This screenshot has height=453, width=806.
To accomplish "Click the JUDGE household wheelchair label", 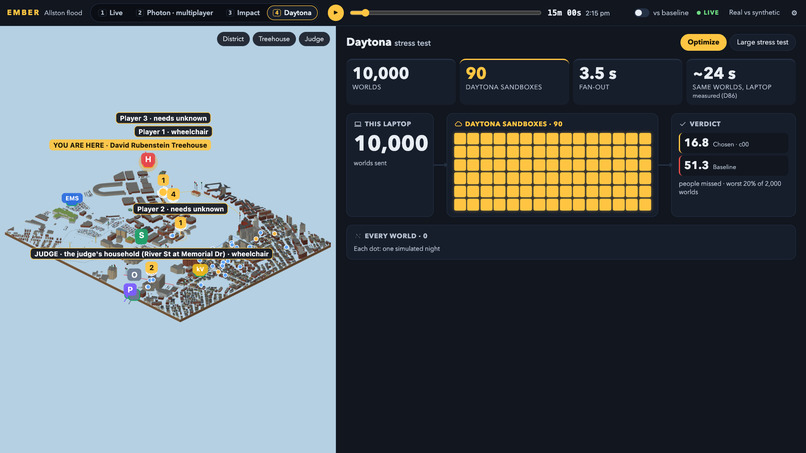I will tap(152, 254).
